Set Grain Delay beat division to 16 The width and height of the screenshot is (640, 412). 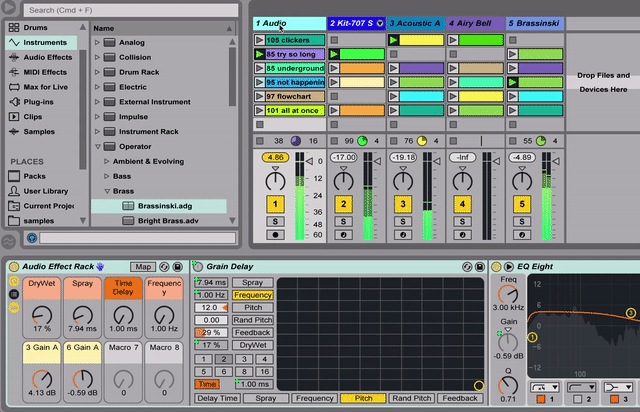[264, 372]
